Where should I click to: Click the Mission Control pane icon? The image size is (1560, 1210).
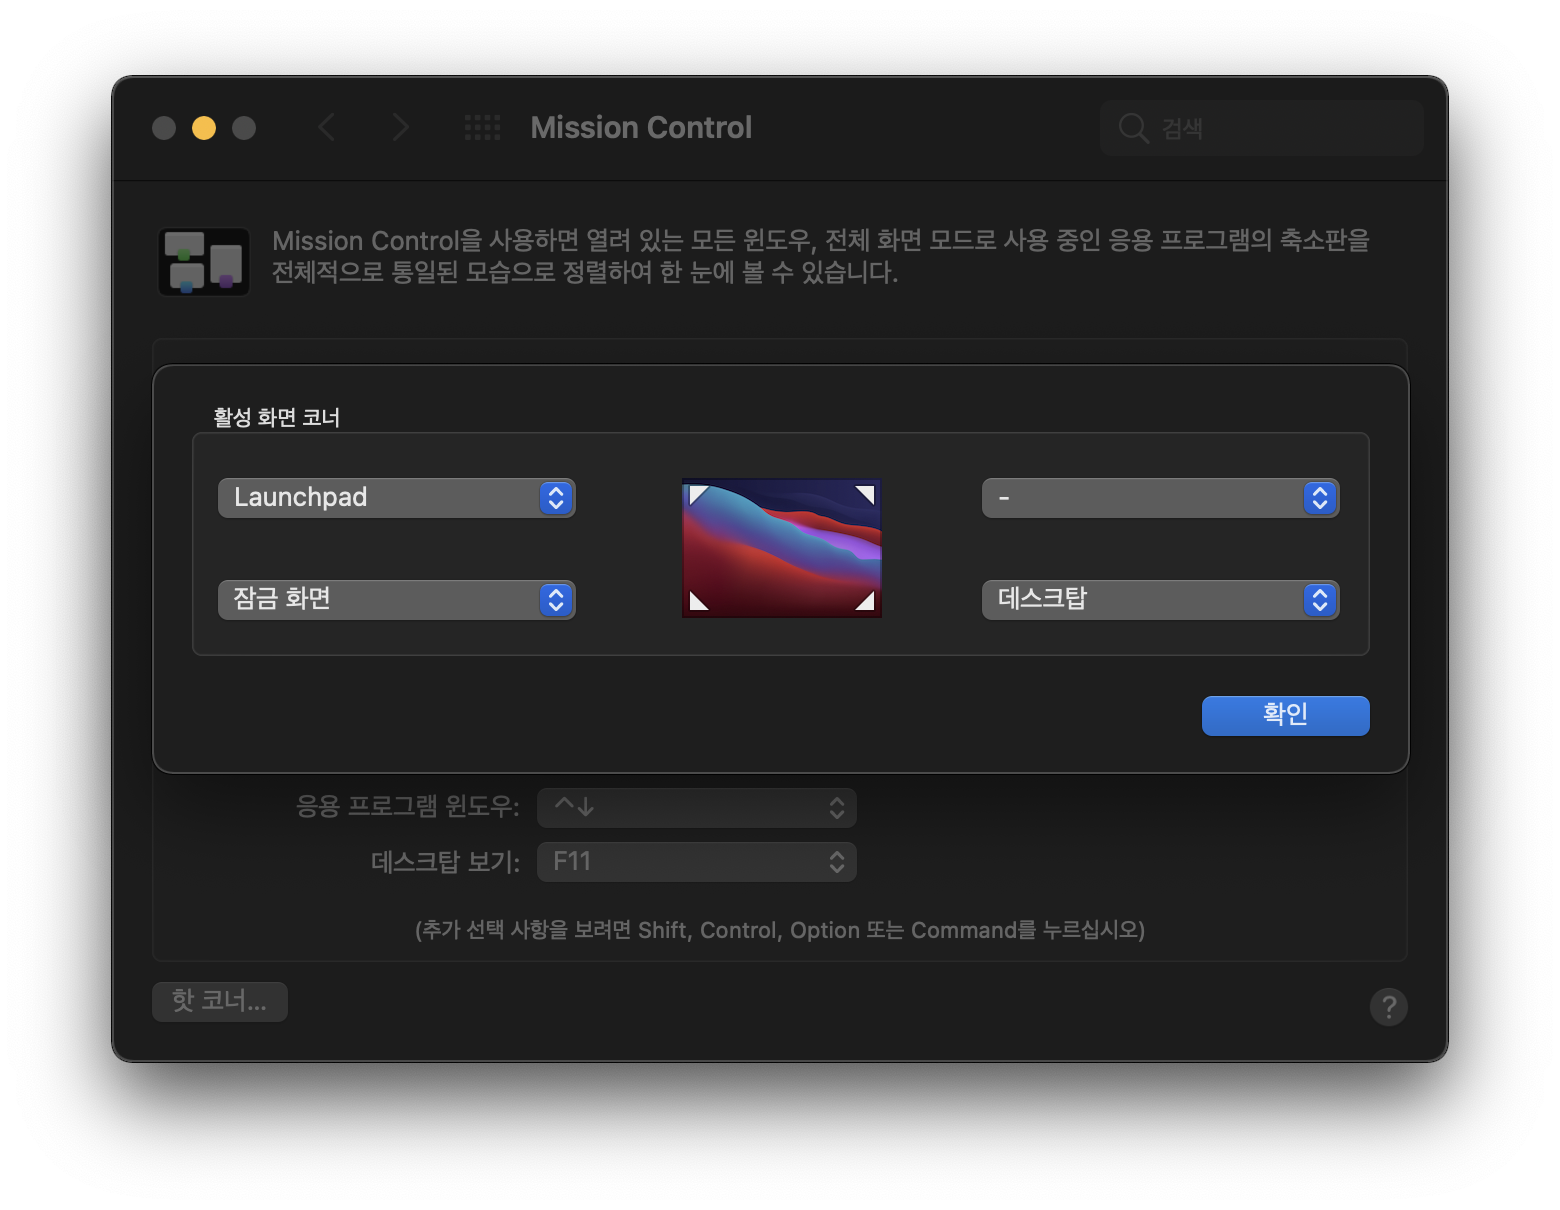pos(204,262)
